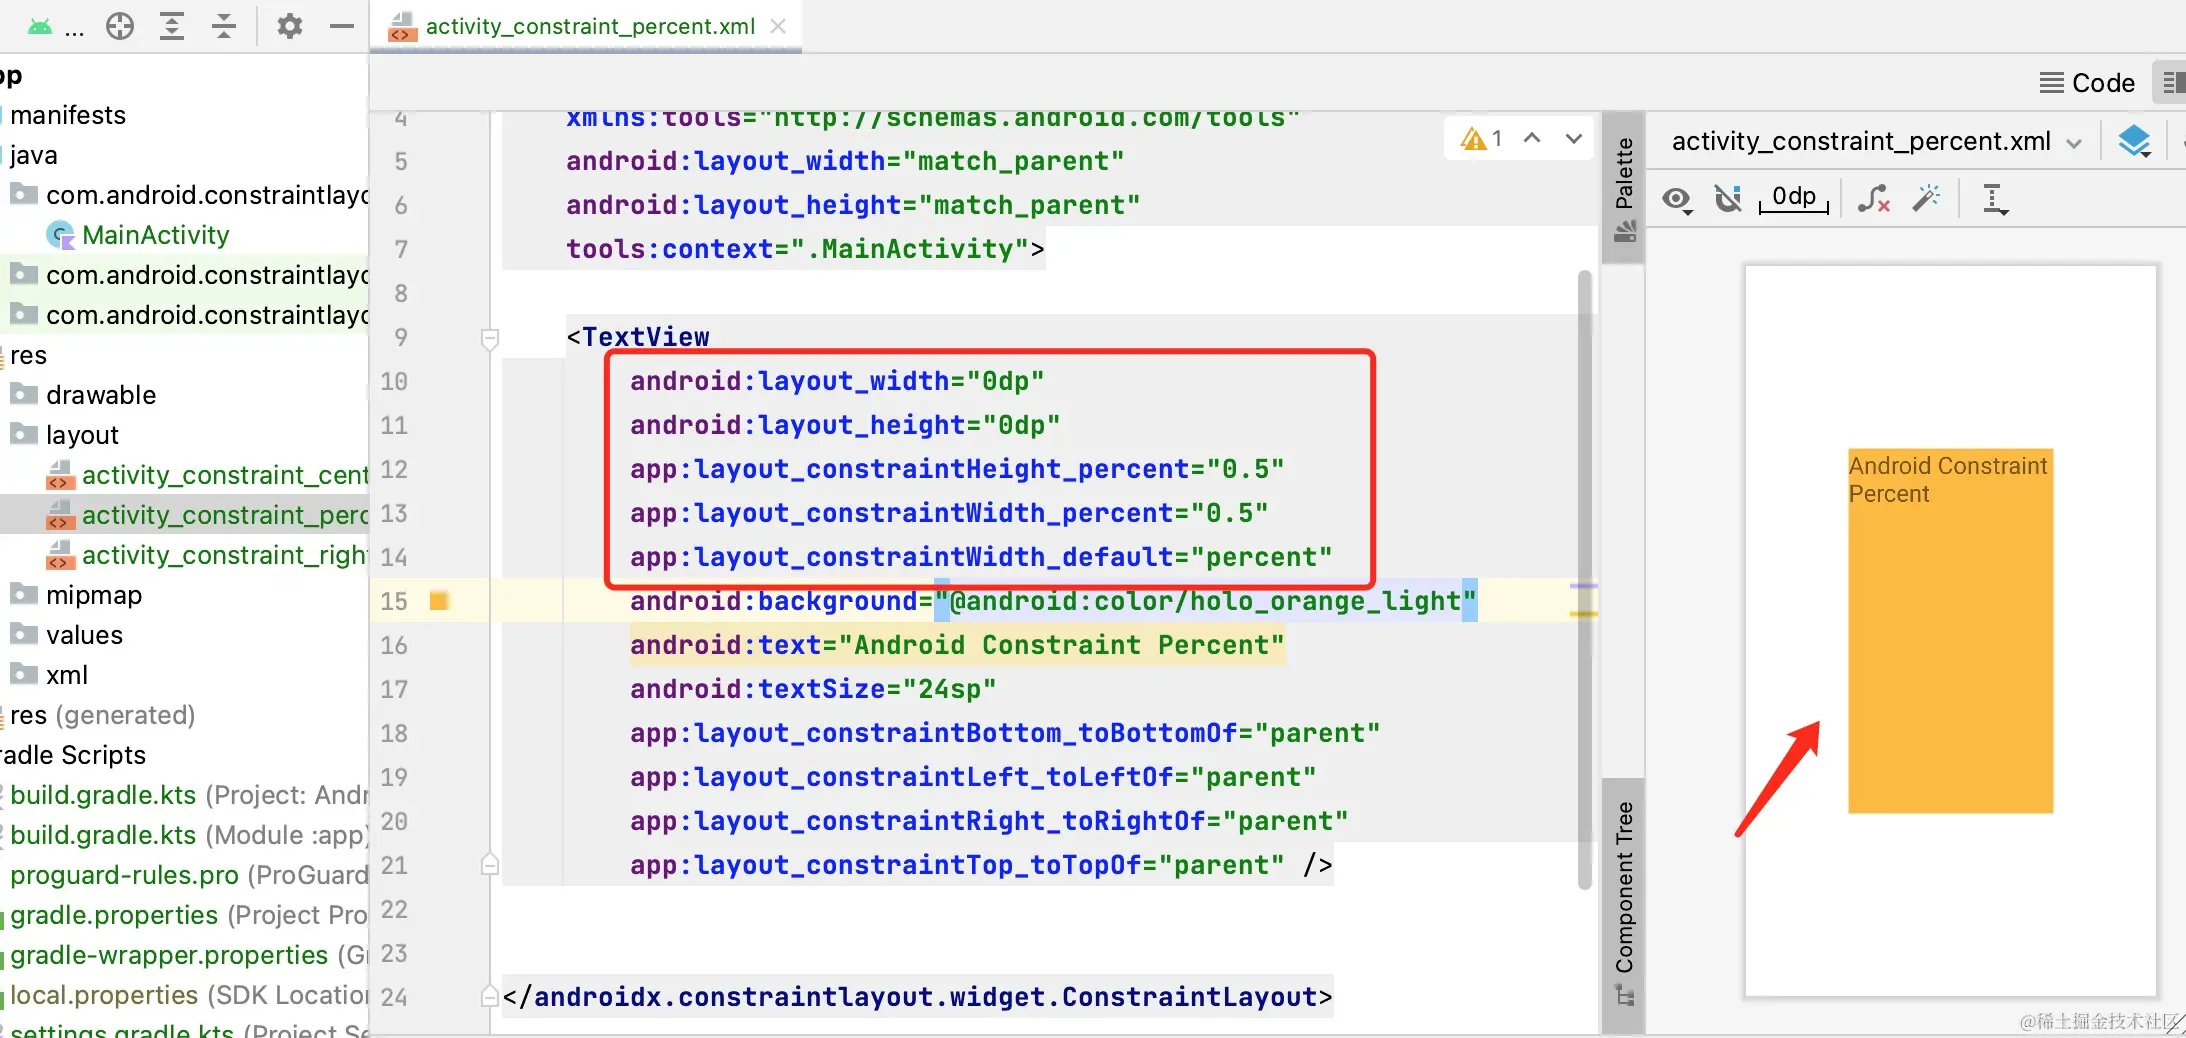Viewport: 2186px width, 1038px height.
Task: Open the layout file dropdown in design toolbar
Action: 1877,142
